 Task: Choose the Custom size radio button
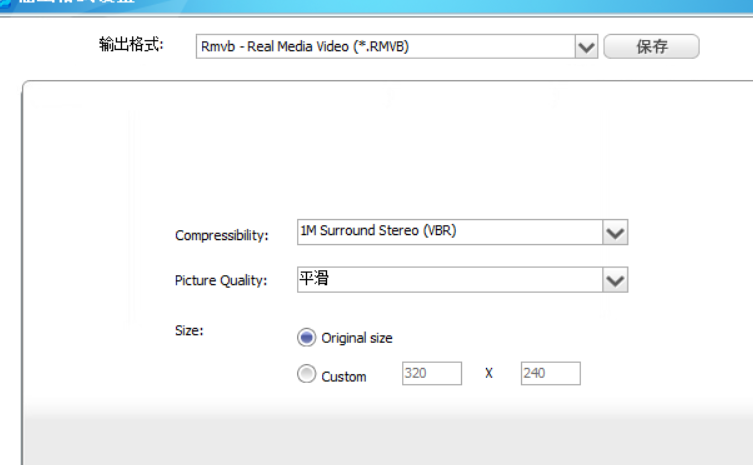pos(306,374)
